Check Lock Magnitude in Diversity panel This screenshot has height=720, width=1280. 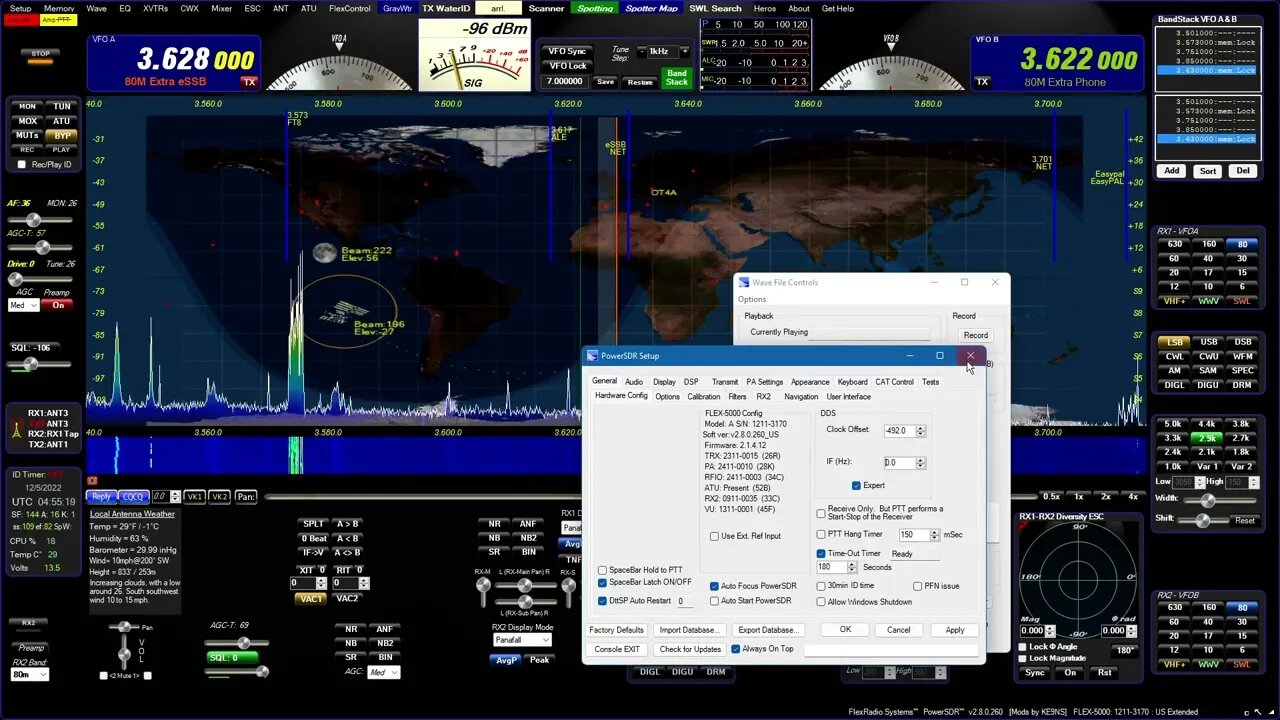(x=1021, y=657)
